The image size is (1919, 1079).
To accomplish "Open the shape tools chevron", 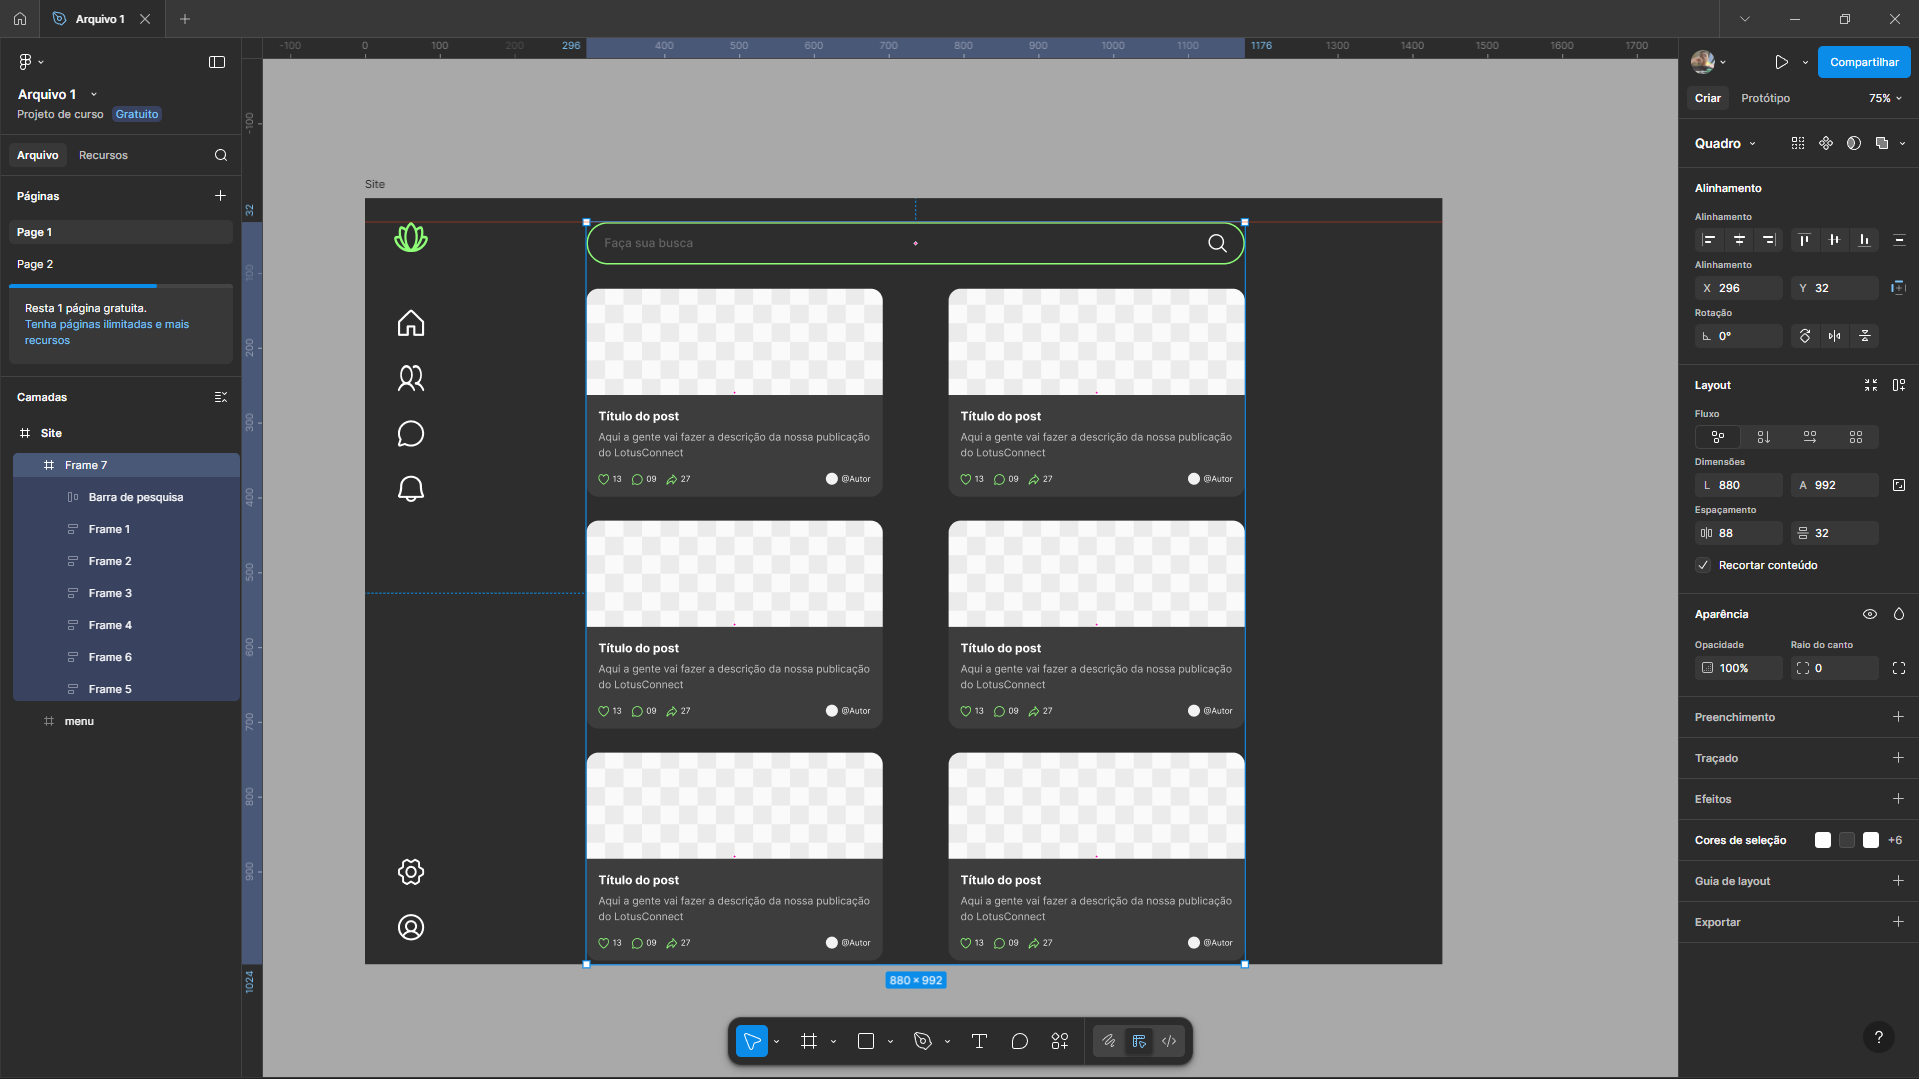I will point(890,1041).
